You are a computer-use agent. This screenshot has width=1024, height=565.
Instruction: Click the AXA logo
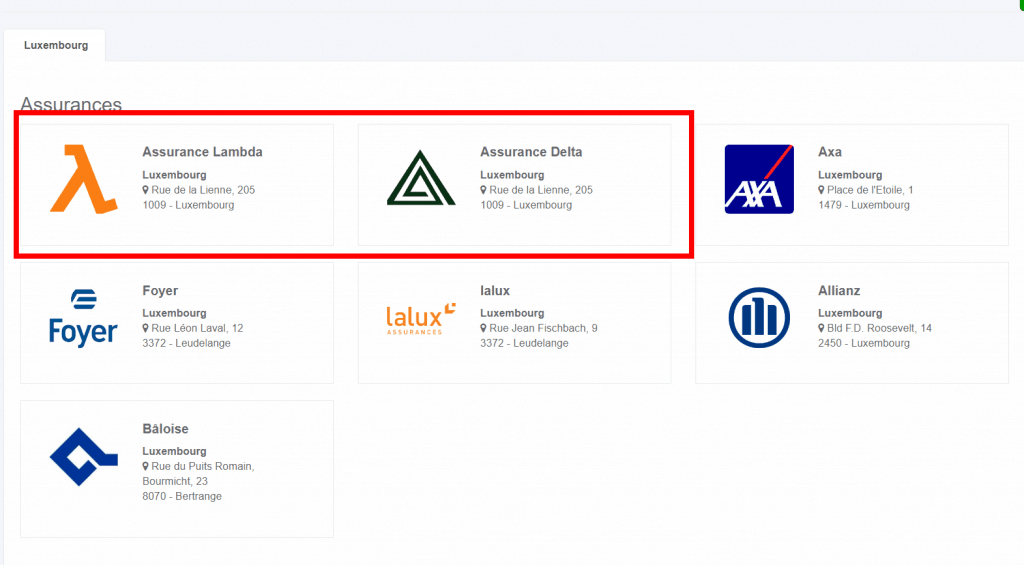[x=759, y=179]
